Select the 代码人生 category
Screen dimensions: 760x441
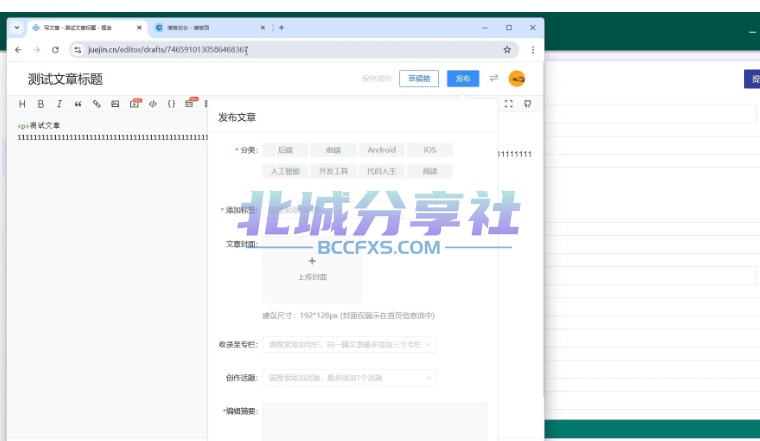[381, 171]
